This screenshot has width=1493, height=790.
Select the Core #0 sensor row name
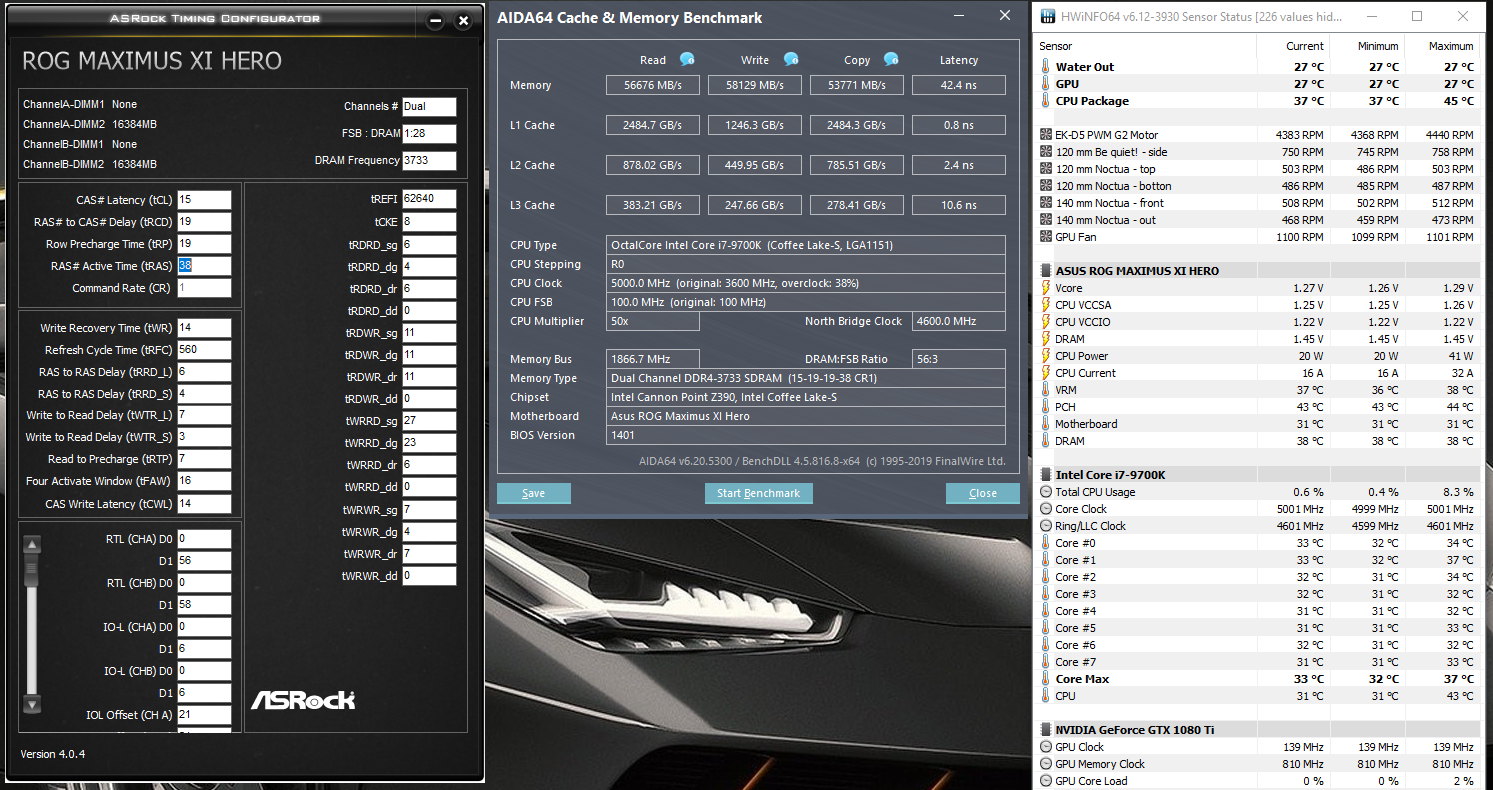point(1075,543)
